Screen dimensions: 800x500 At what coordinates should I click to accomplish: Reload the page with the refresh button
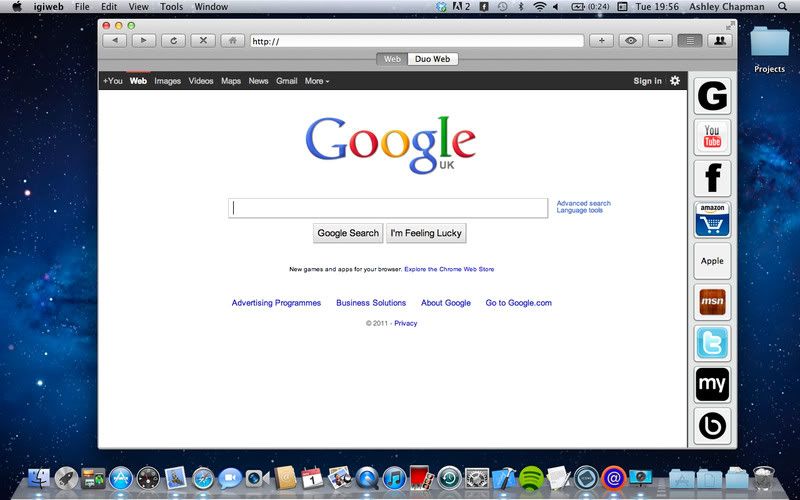(x=173, y=41)
